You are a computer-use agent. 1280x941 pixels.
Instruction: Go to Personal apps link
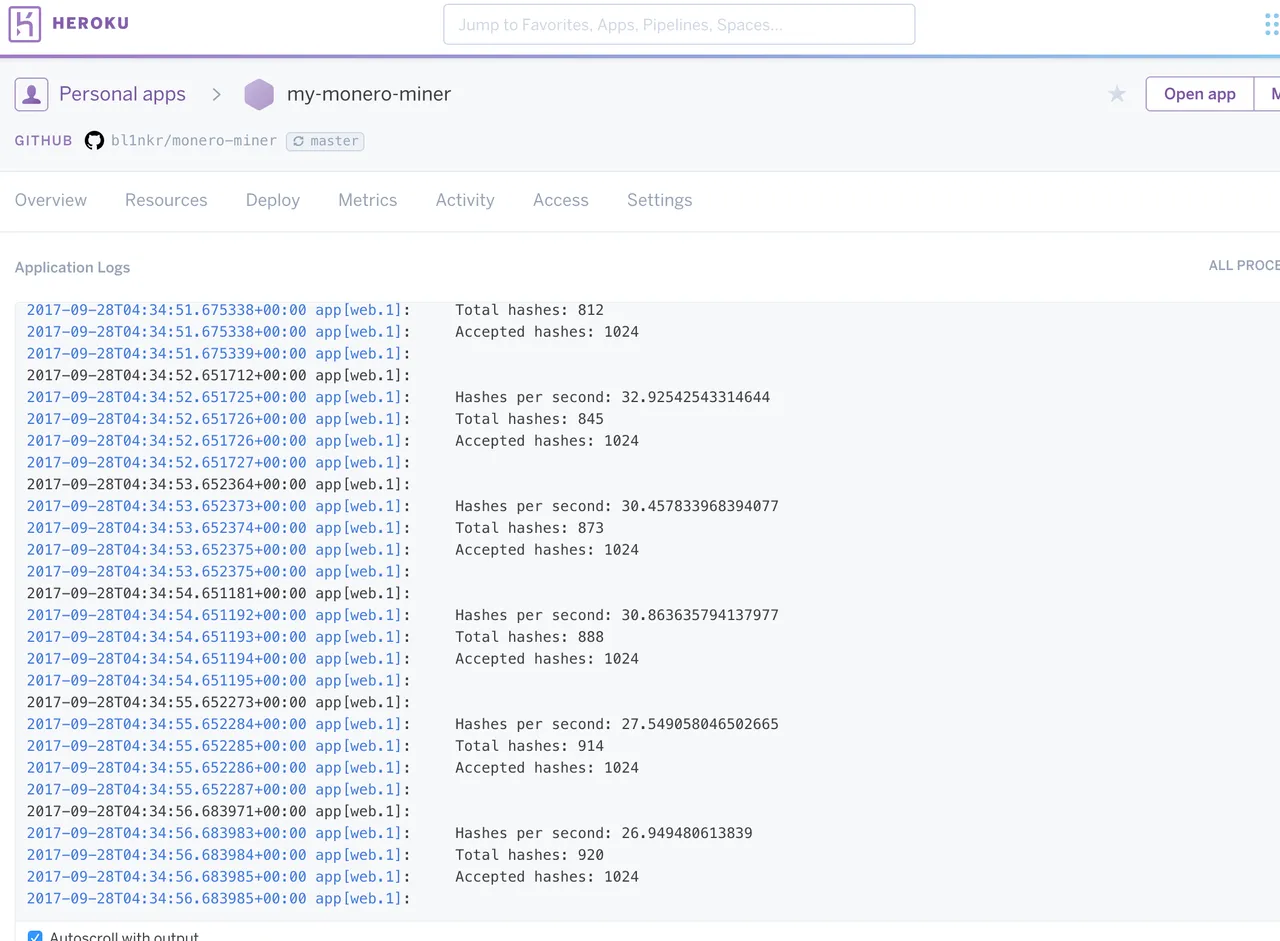click(x=122, y=94)
